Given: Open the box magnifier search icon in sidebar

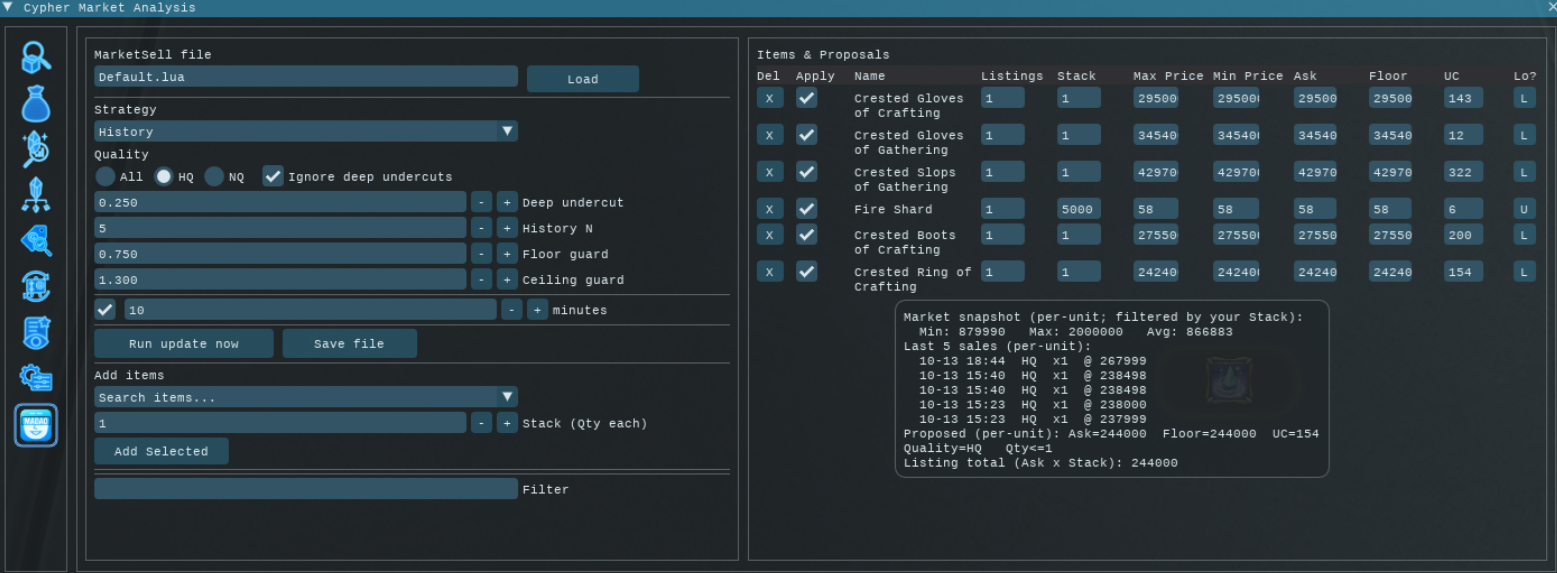Looking at the screenshot, I should pos(36,58).
